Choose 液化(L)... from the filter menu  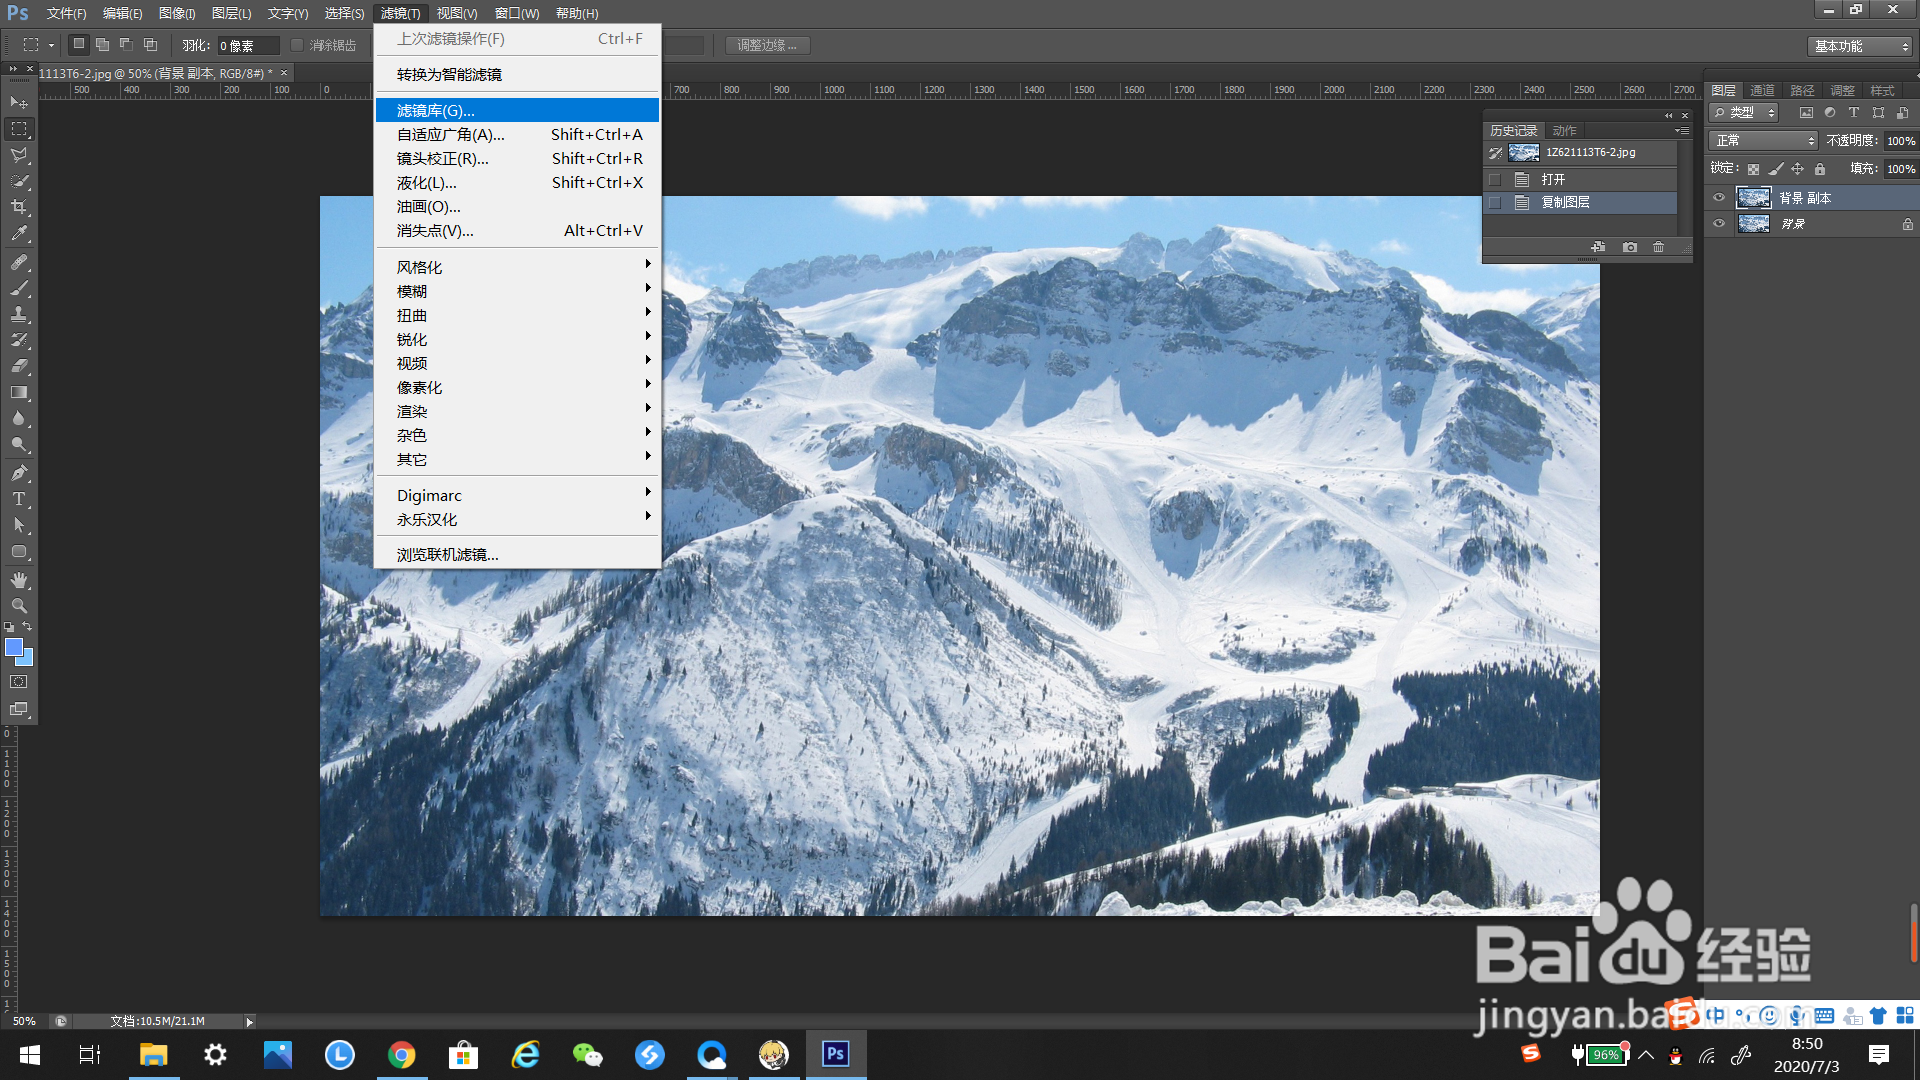click(x=427, y=183)
